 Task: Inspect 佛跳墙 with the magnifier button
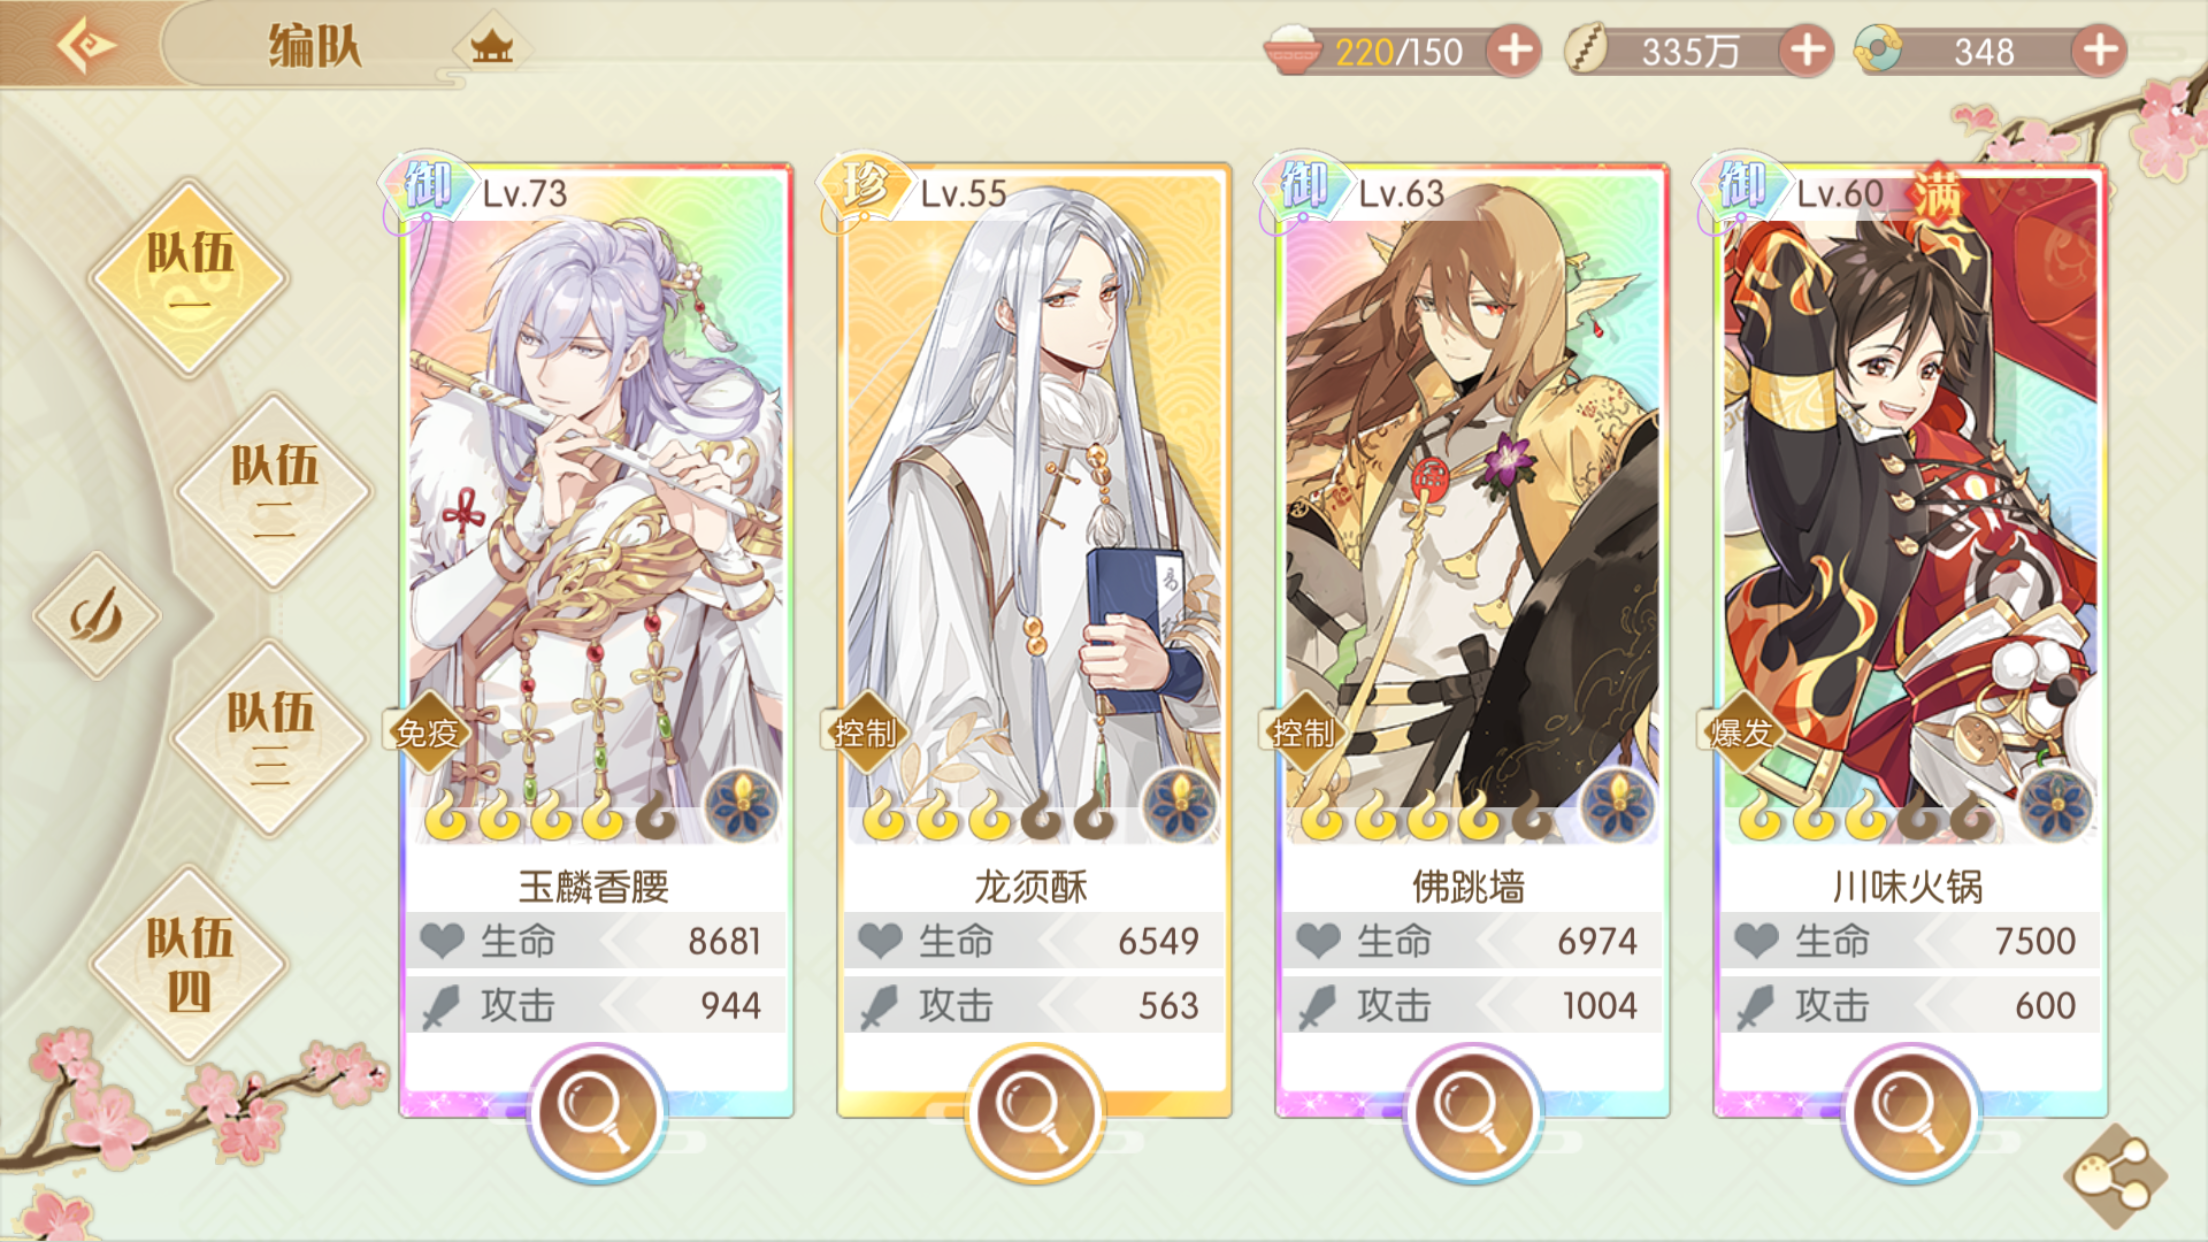pos(1472,1113)
